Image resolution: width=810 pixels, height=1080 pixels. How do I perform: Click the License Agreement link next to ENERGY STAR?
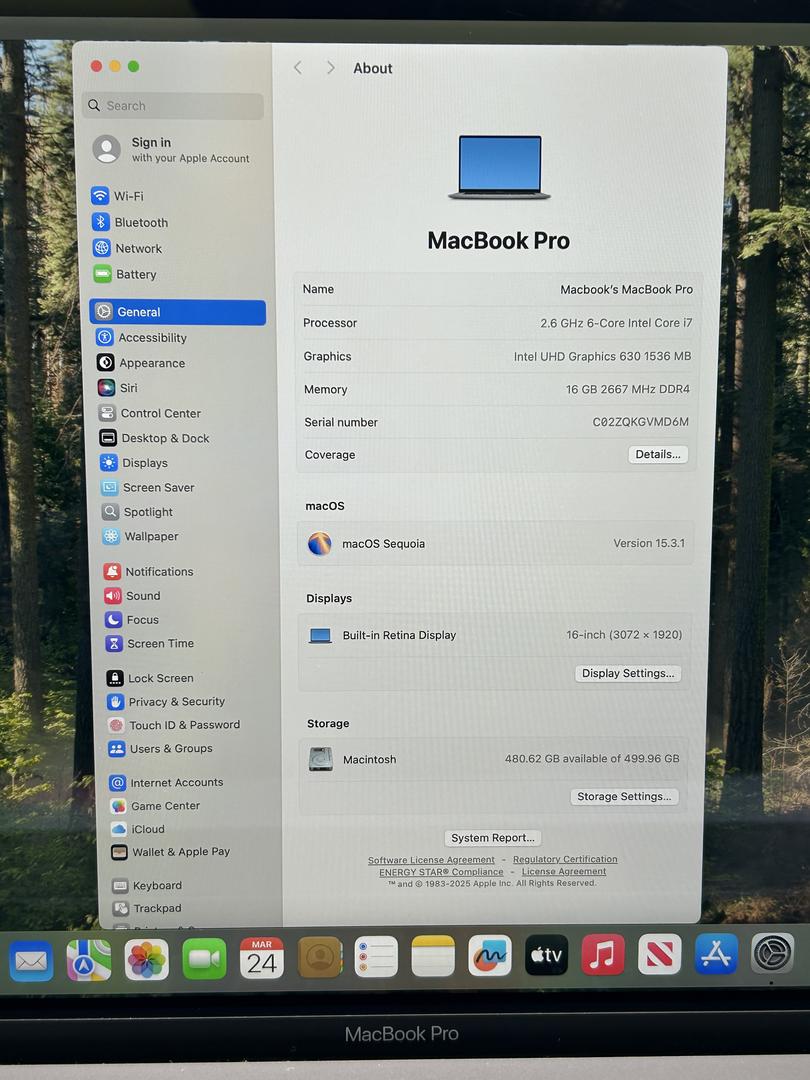click(x=564, y=871)
